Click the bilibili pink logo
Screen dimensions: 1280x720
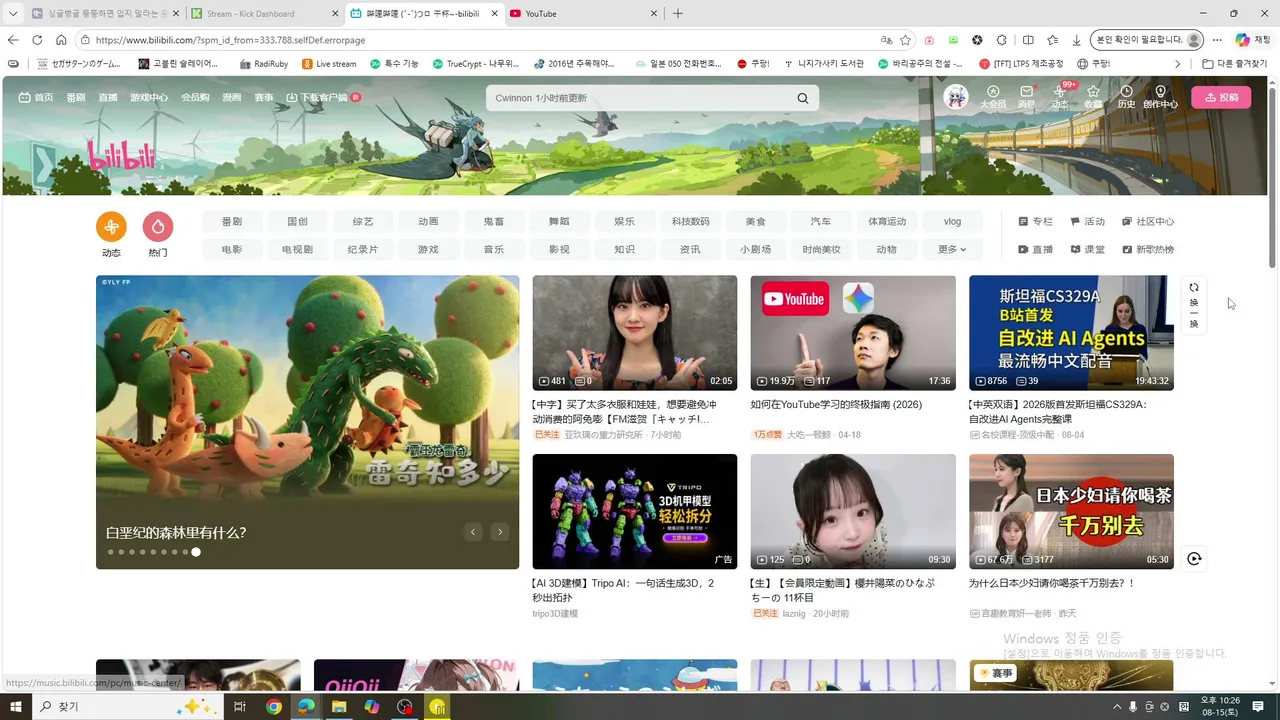[121, 156]
